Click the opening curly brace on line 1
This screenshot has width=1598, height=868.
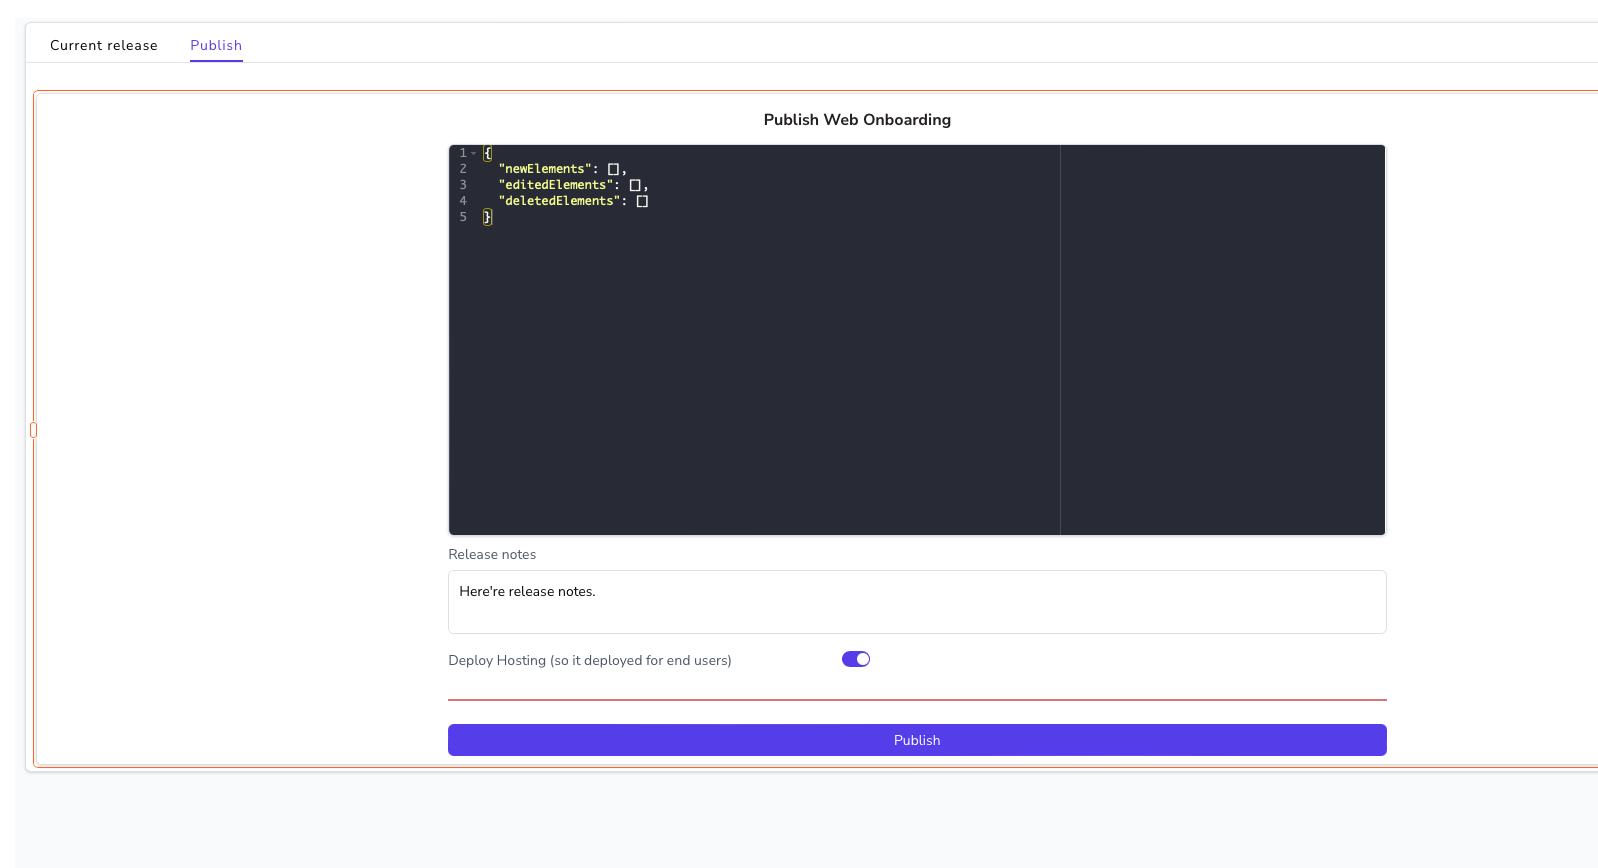tap(487, 153)
